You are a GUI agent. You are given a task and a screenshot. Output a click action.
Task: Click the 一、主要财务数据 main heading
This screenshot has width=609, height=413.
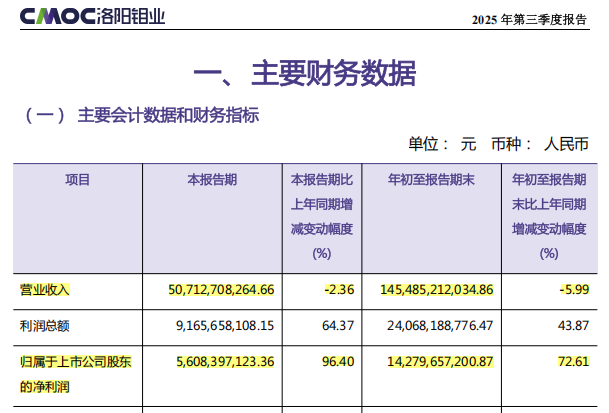click(303, 74)
